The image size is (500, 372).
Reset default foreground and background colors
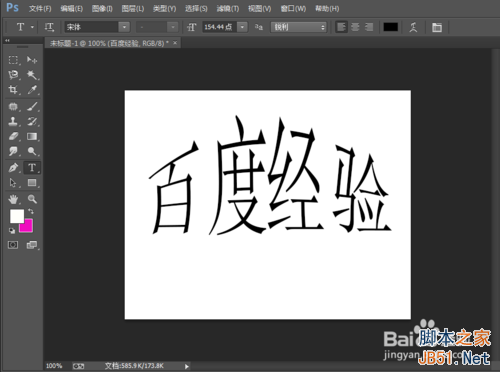12,231
